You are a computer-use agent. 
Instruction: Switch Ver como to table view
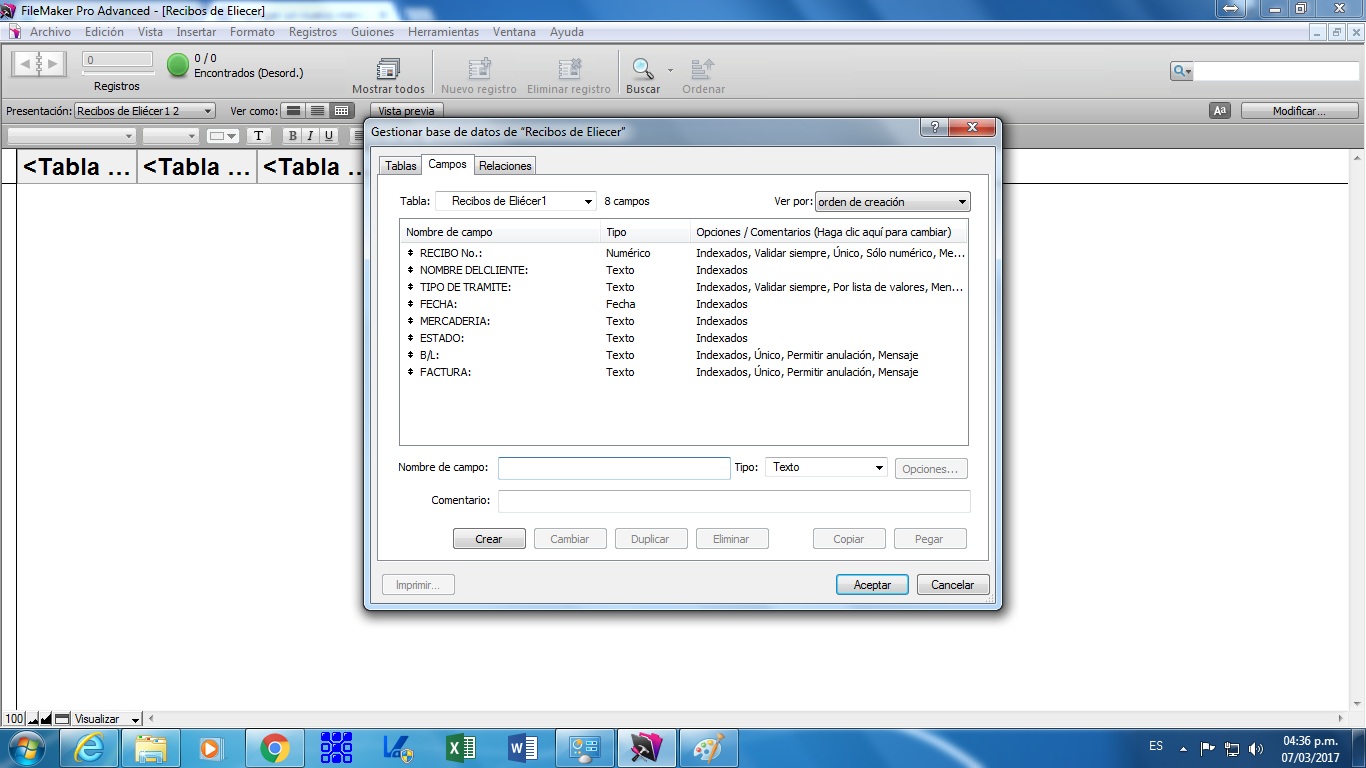(x=341, y=111)
